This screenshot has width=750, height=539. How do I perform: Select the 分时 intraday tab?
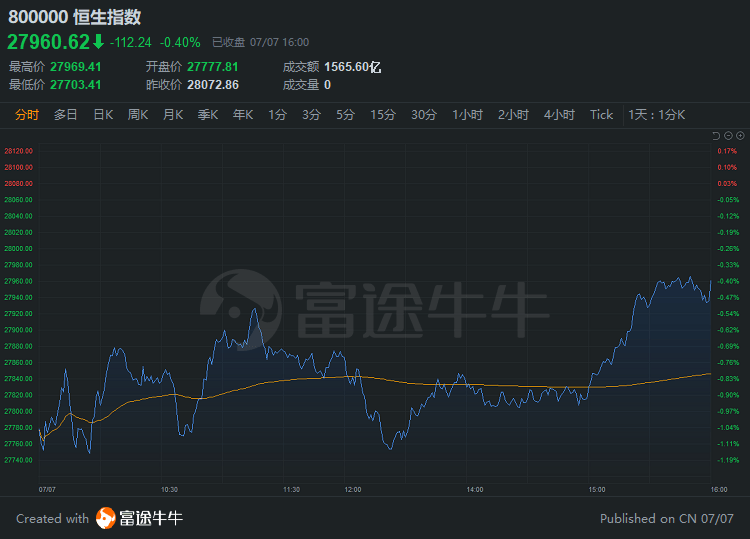pyautogui.click(x=27, y=115)
